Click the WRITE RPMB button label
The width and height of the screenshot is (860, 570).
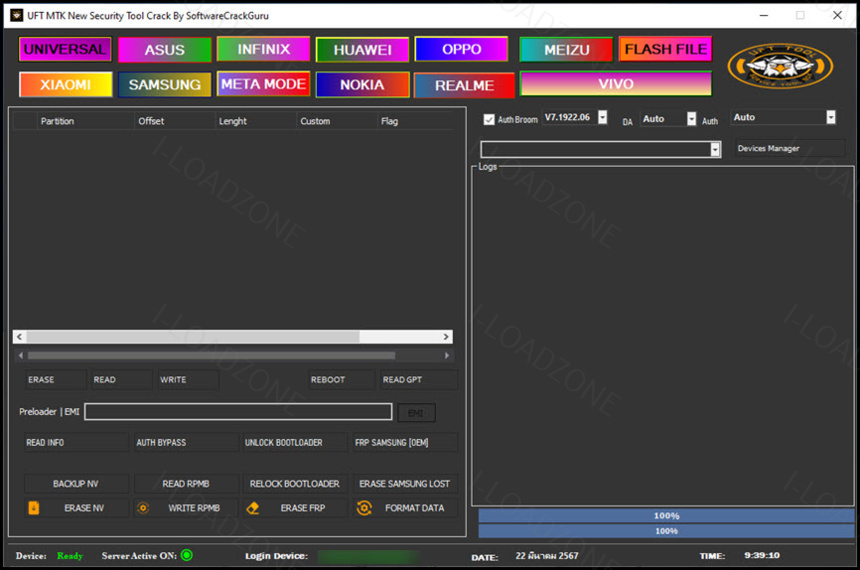point(194,508)
